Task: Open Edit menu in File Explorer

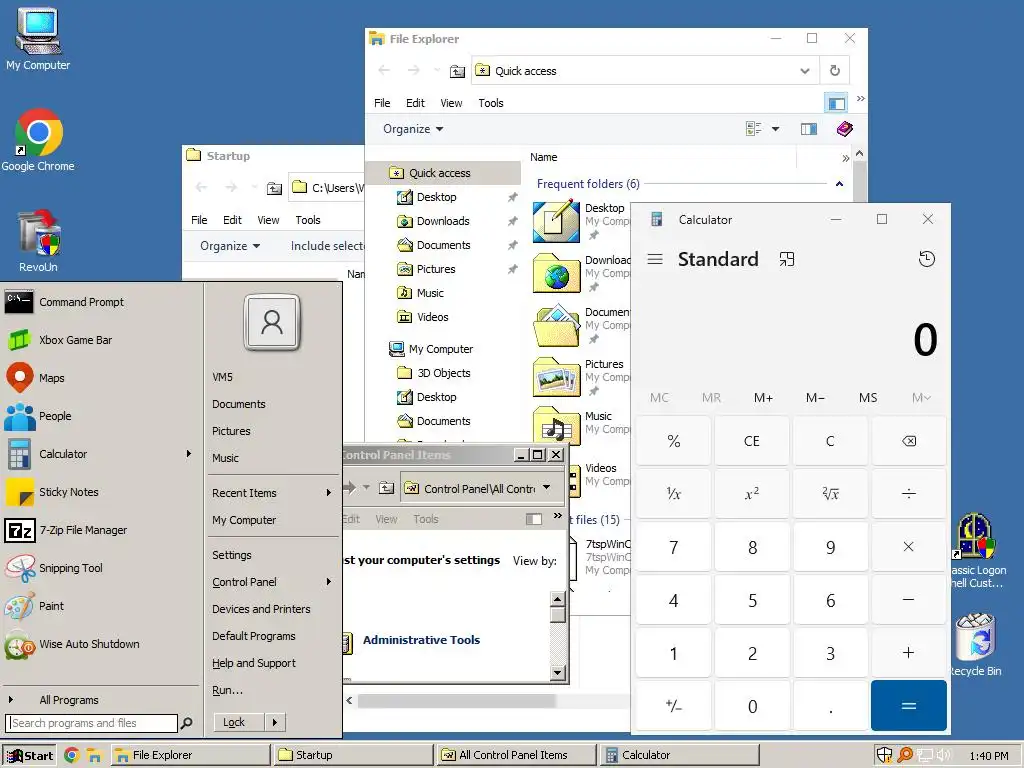Action: pos(415,103)
